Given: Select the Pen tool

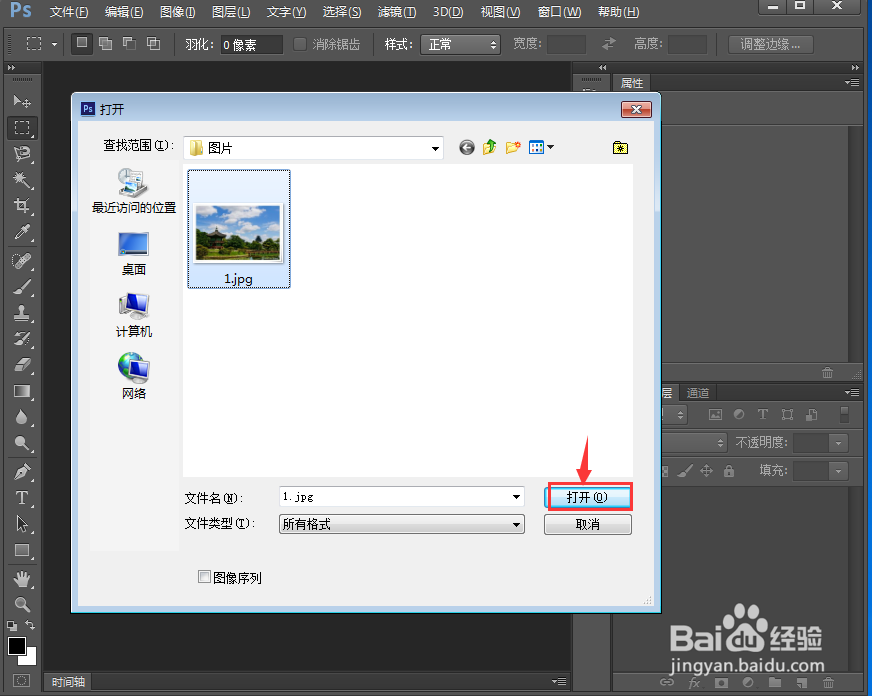Looking at the screenshot, I should point(22,472).
